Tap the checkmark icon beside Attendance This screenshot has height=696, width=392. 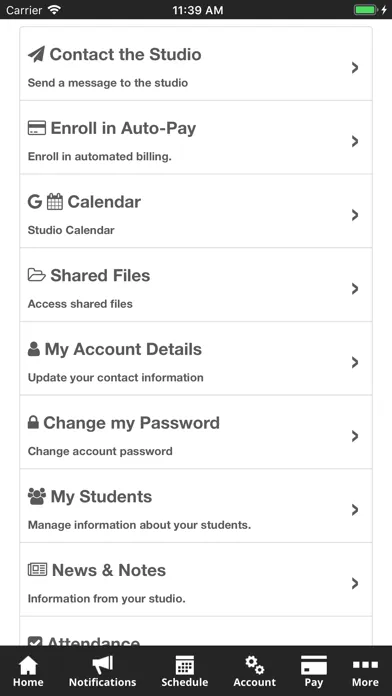point(35,641)
